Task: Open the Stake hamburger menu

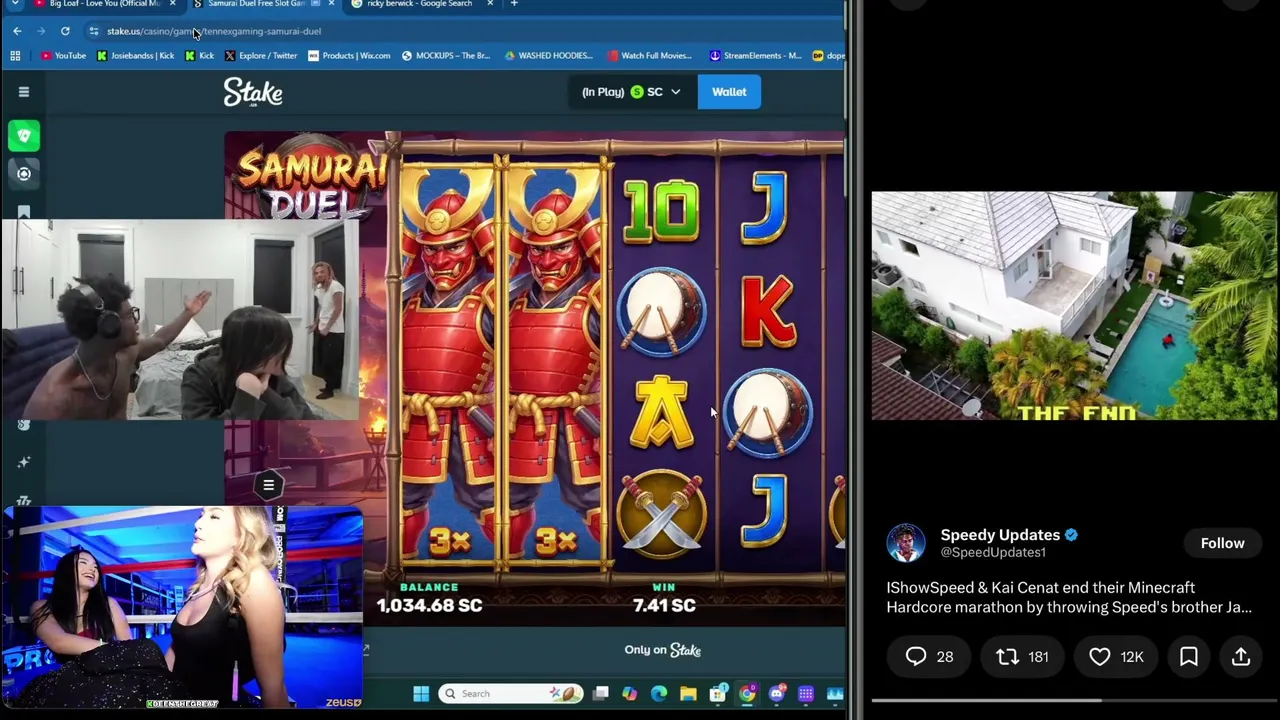Action: pos(24,92)
